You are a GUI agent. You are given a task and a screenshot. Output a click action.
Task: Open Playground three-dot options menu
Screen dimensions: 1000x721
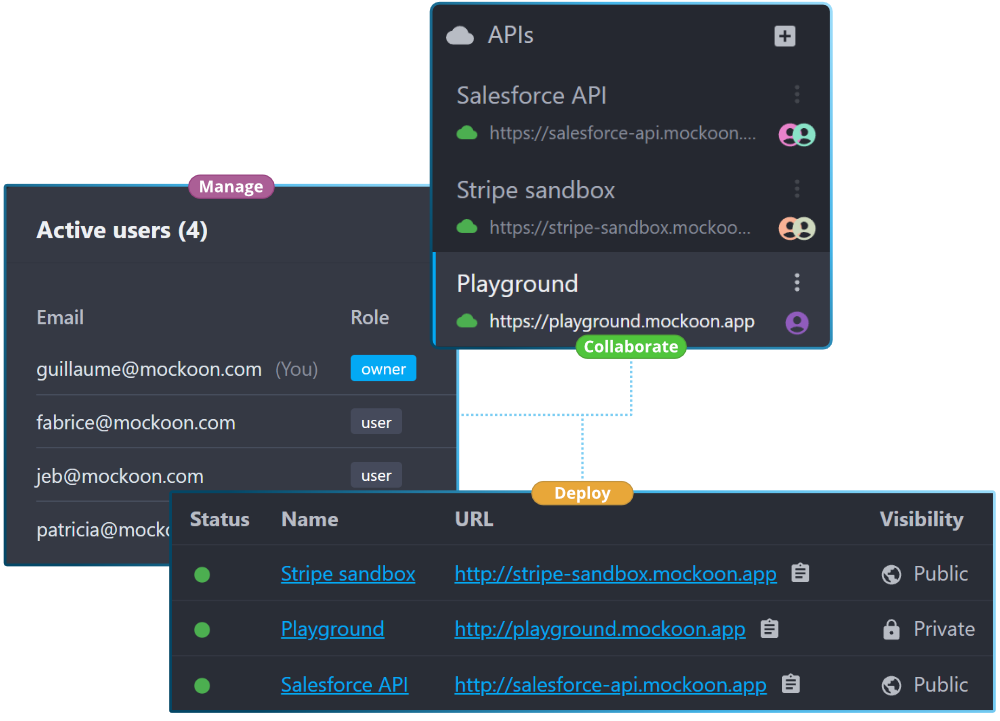[x=797, y=282]
